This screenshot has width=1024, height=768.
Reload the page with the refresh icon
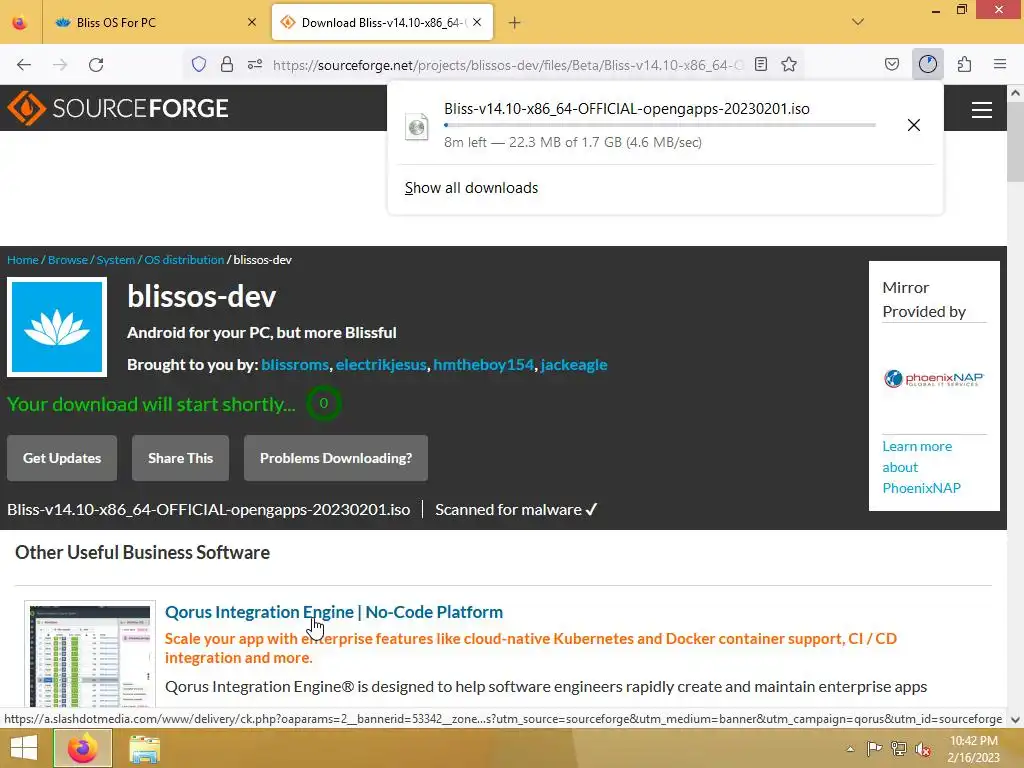tap(96, 65)
